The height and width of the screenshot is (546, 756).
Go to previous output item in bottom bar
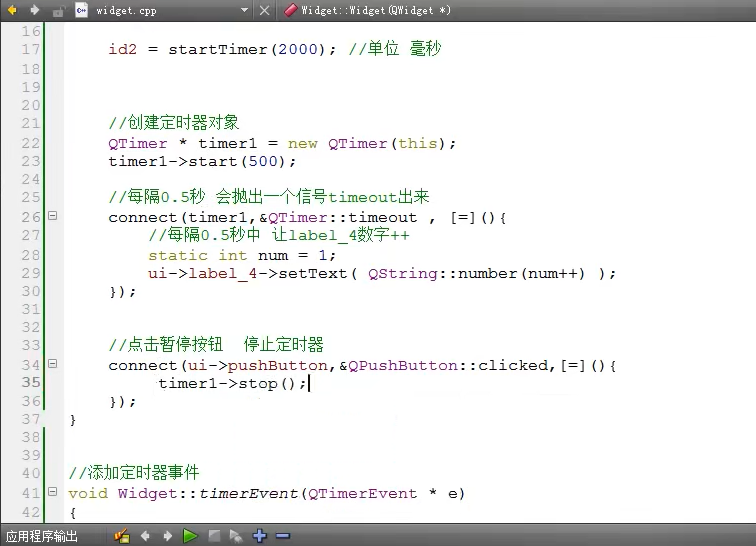pos(145,536)
